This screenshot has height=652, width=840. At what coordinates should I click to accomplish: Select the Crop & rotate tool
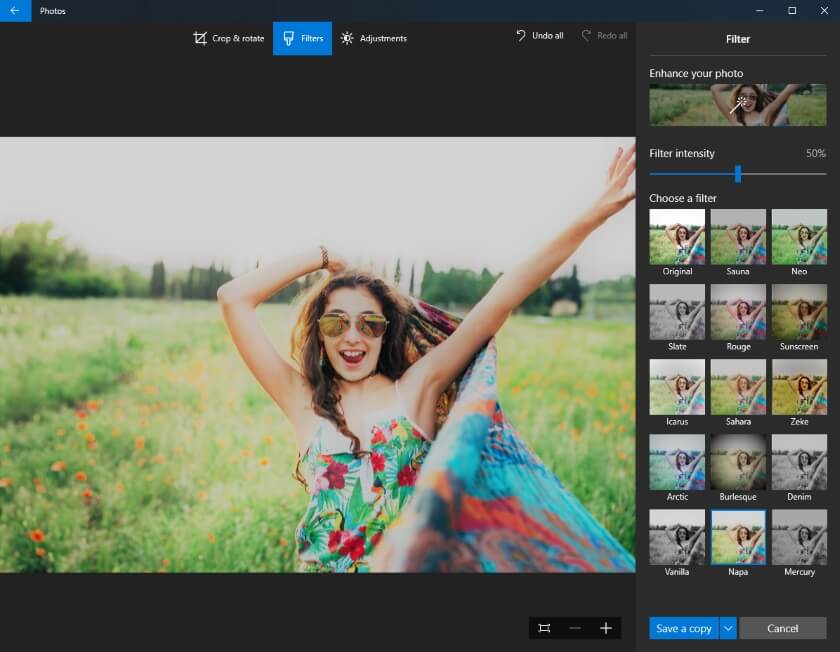coord(228,38)
